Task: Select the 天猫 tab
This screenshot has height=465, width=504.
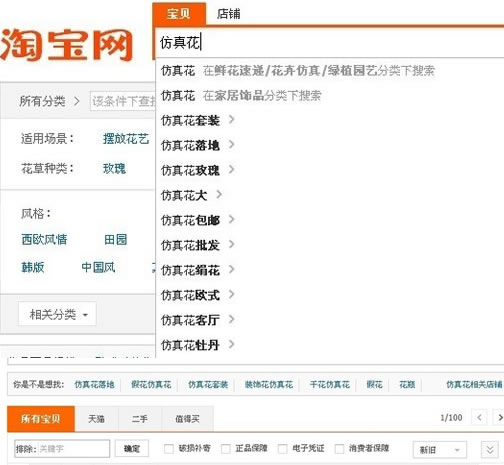Action: (x=96, y=419)
